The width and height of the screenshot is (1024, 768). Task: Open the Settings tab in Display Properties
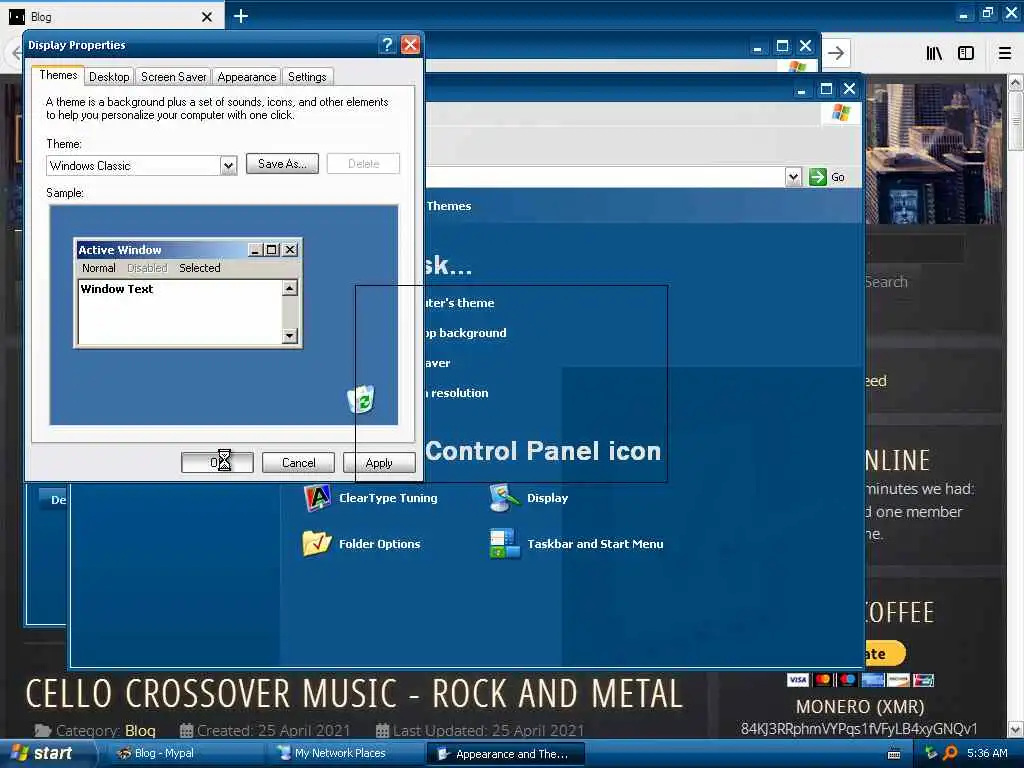click(307, 77)
